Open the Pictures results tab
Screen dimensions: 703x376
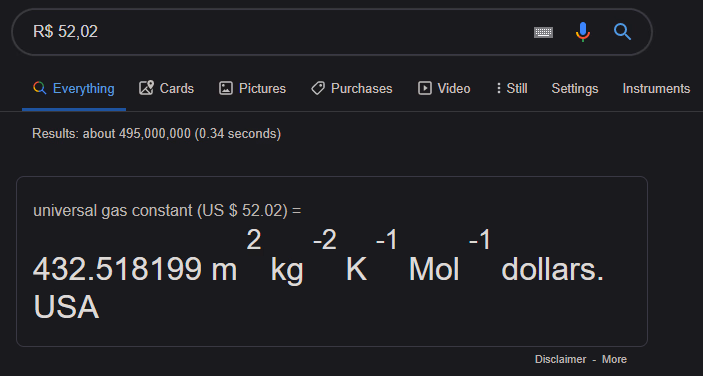[252, 88]
